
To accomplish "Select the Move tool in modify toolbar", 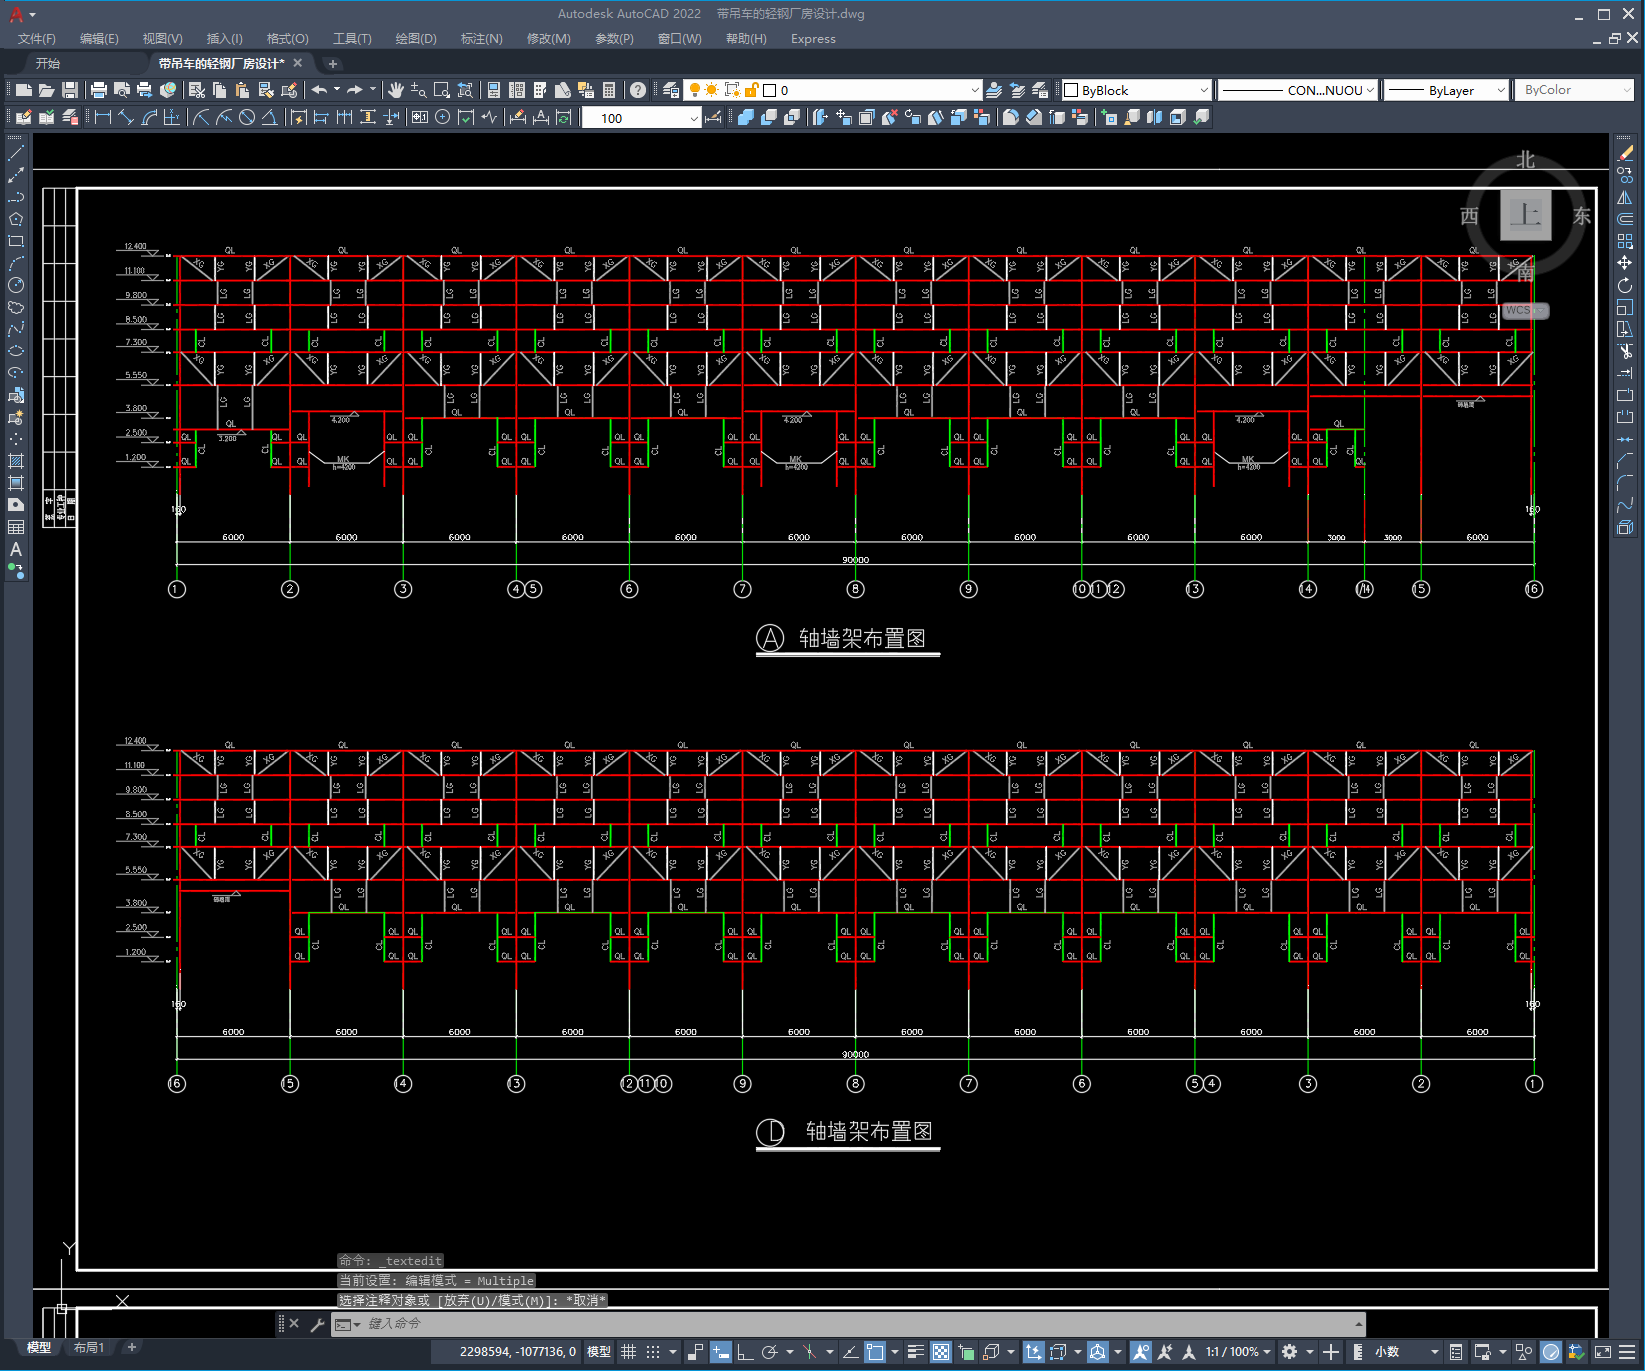I will (1625, 263).
